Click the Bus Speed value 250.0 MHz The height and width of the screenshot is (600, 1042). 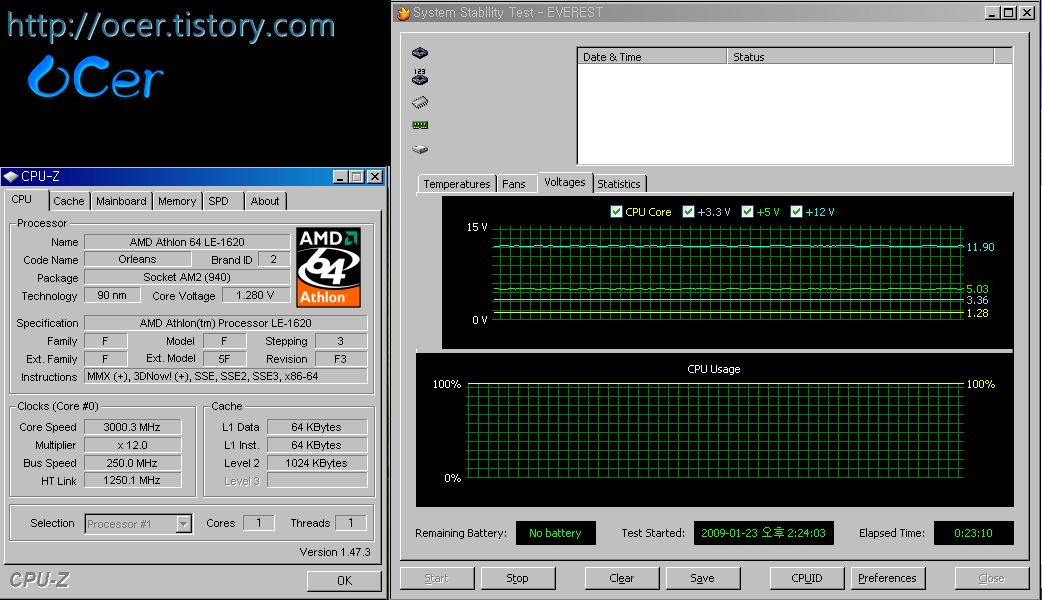click(132, 462)
